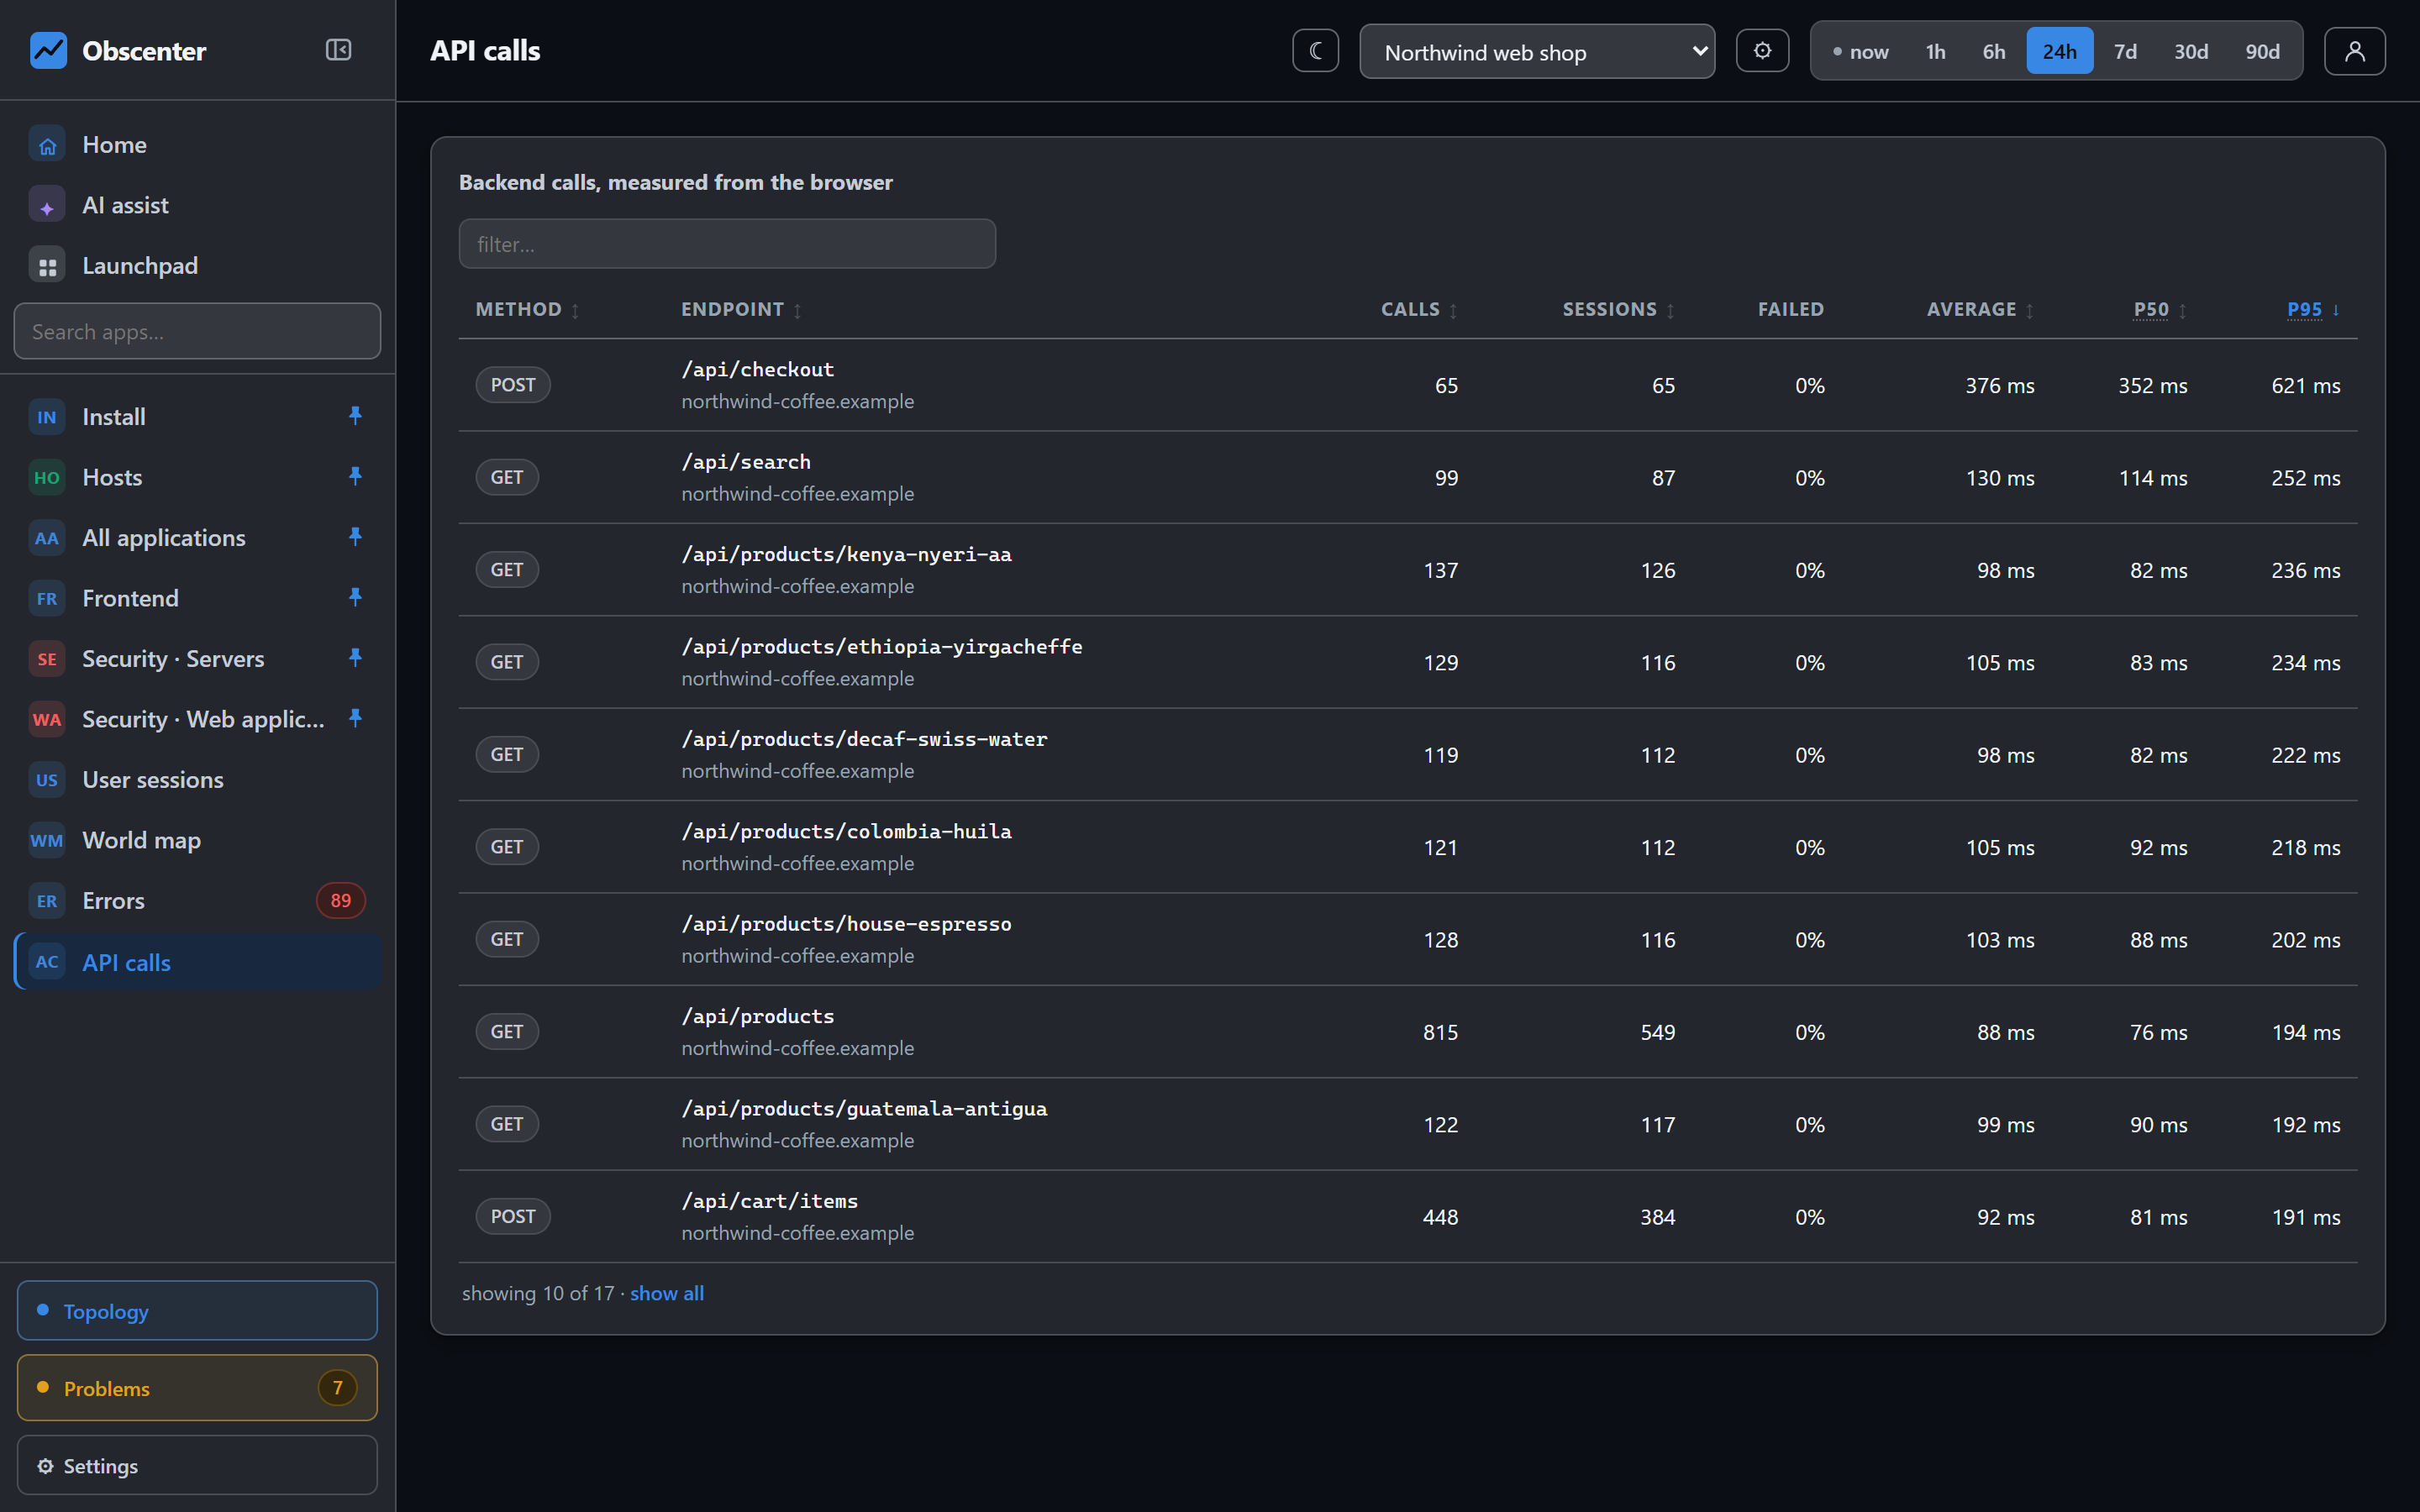Open the Install app icon
Screen dimensions: 2420x1512
tap(47, 417)
